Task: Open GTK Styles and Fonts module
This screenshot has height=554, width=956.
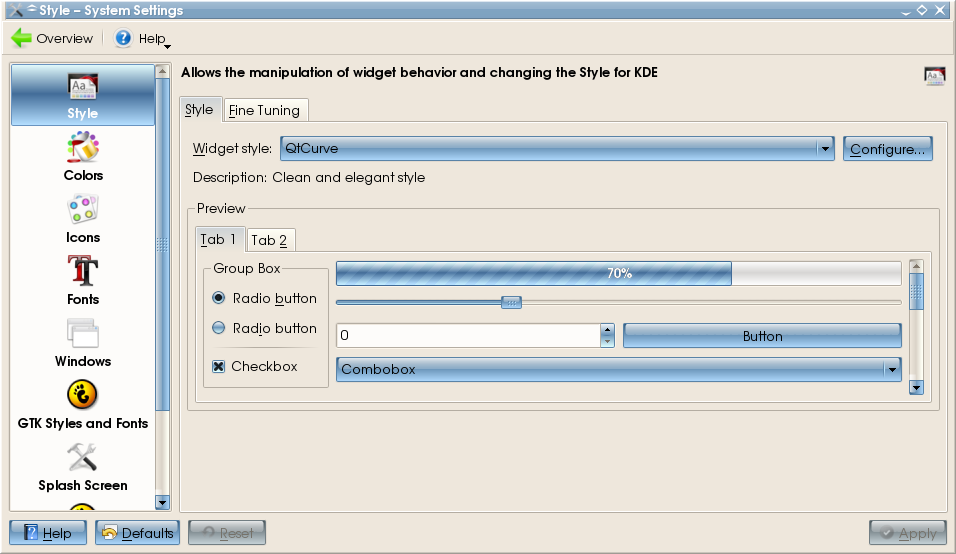Action: click(83, 394)
